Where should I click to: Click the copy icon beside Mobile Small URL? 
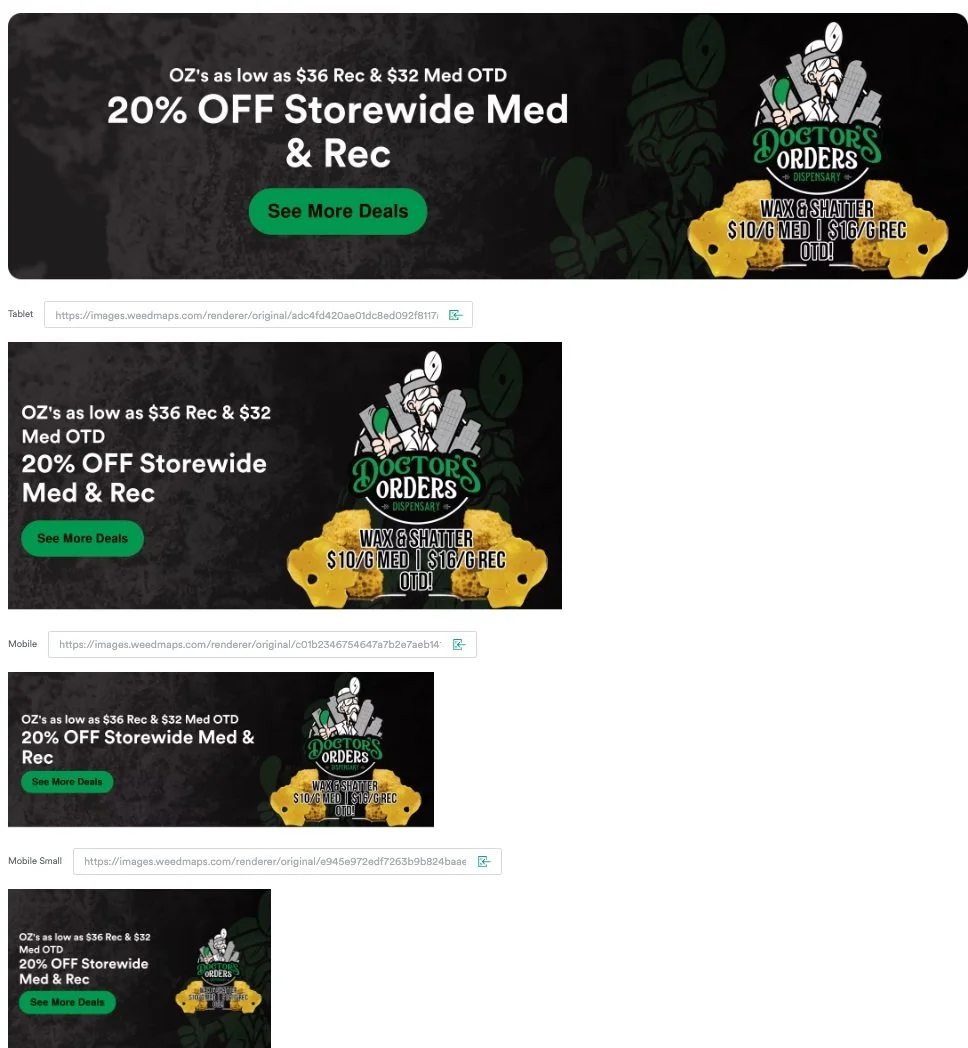point(484,862)
